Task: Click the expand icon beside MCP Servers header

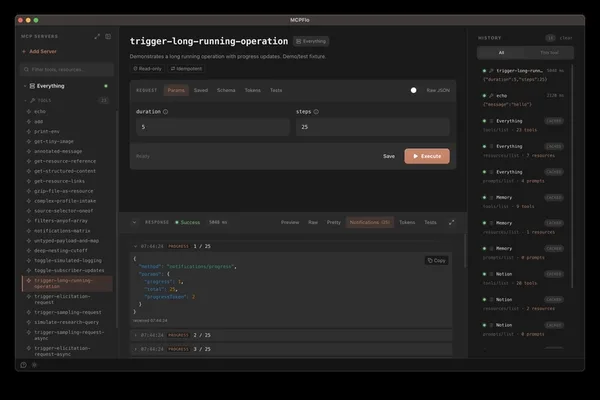Action: pos(97,36)
